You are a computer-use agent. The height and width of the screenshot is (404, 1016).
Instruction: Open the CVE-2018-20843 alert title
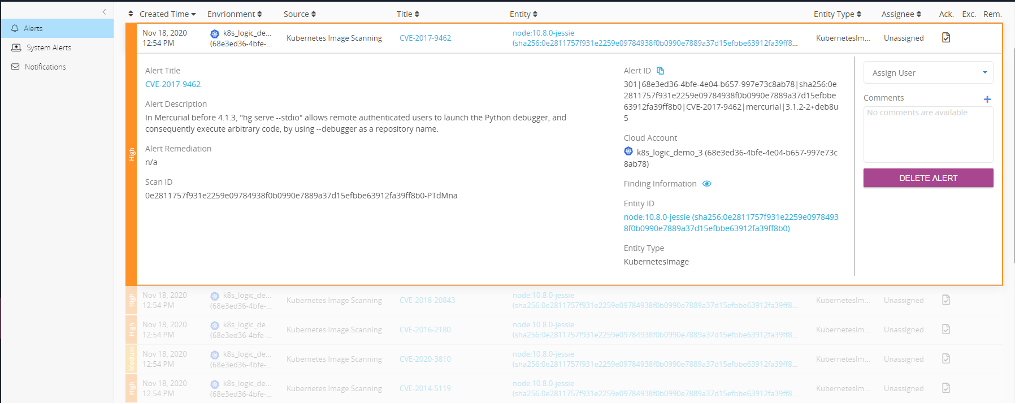[427, 300]
